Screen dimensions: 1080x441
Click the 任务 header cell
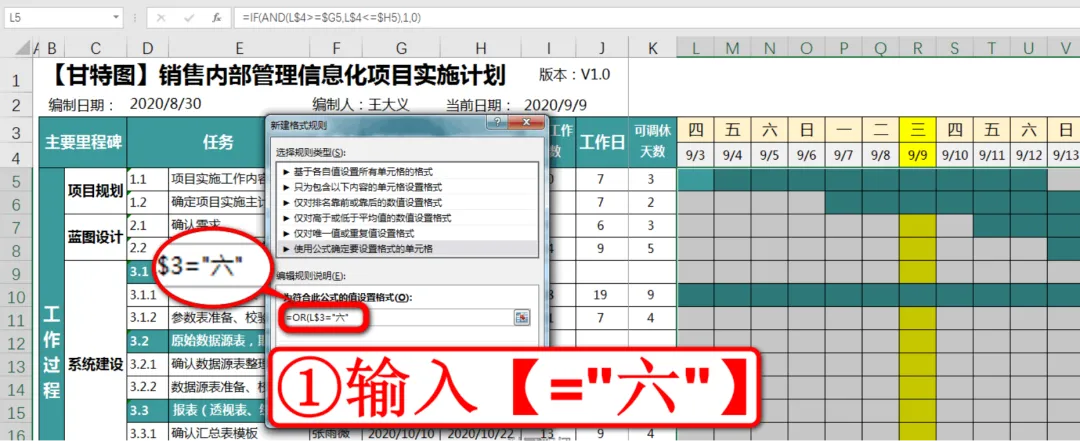(218, 143)
